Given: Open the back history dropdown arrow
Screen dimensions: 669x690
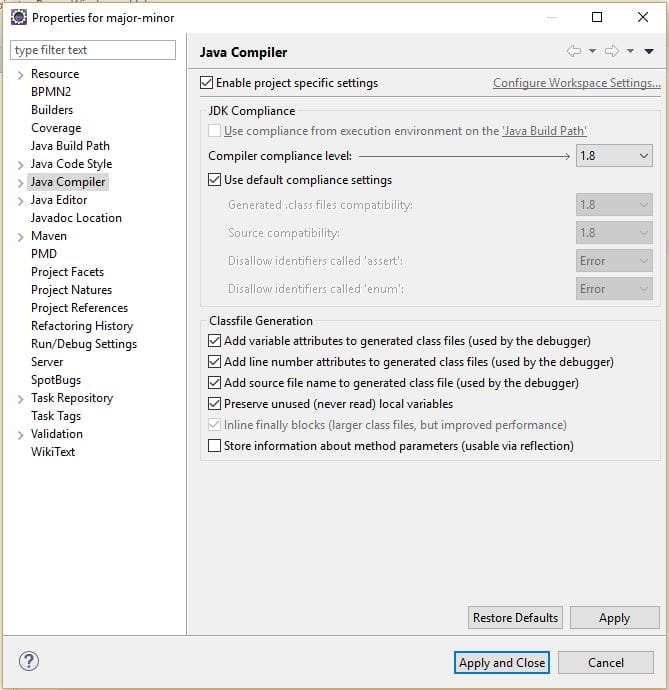Looking at the screenshot, I should pyautogui.click(x=592, y=51).
